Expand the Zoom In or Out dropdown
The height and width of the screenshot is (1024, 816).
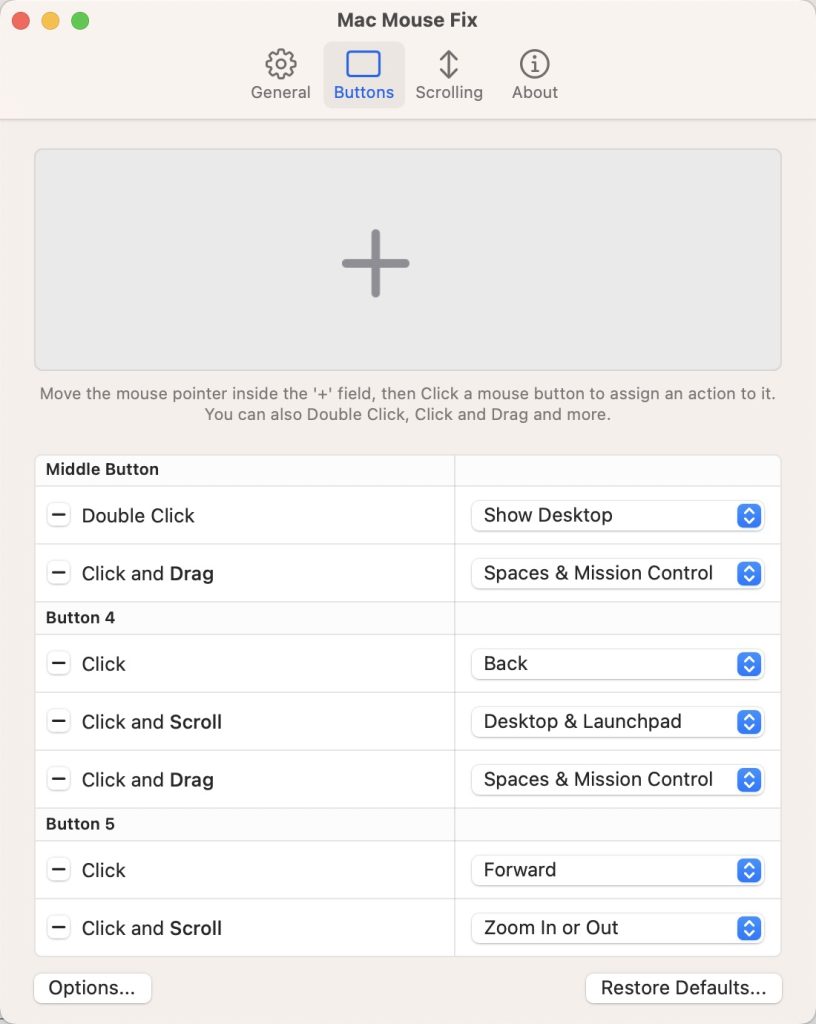click(617, 928)
